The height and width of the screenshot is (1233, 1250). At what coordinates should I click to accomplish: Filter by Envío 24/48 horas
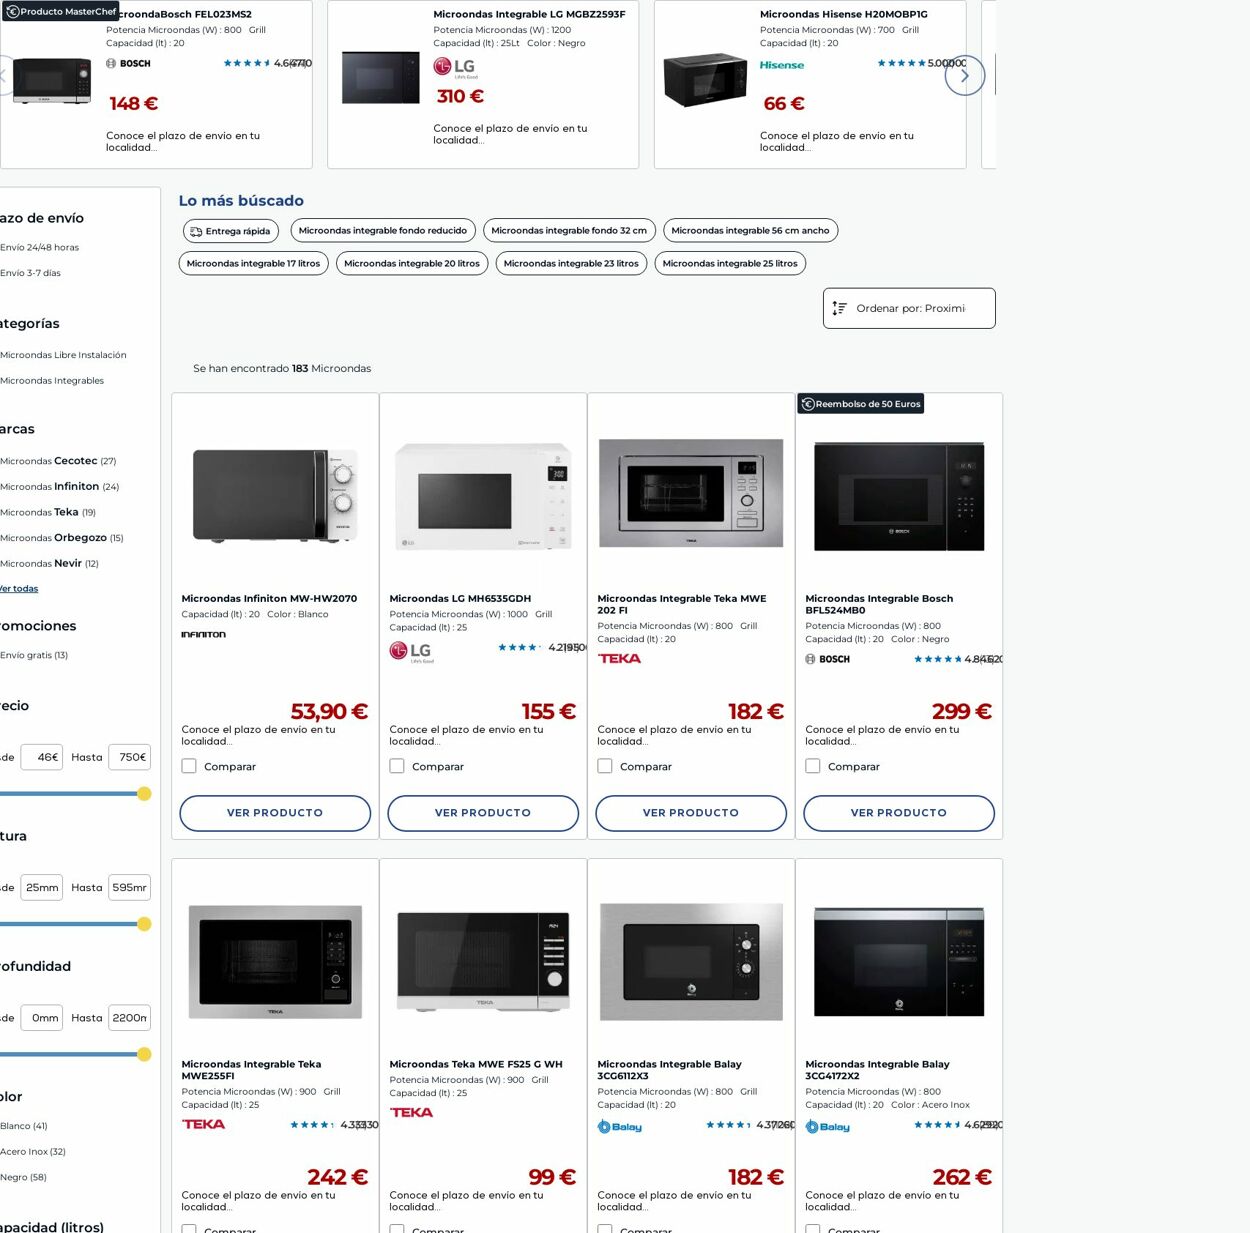point(40,247)
